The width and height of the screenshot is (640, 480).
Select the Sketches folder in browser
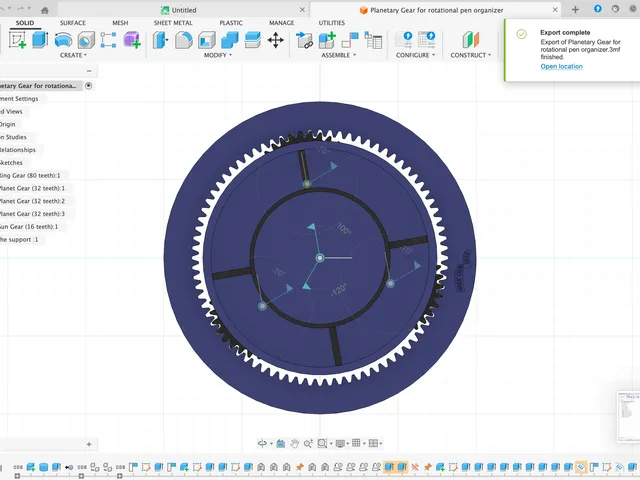click(11, 162)
